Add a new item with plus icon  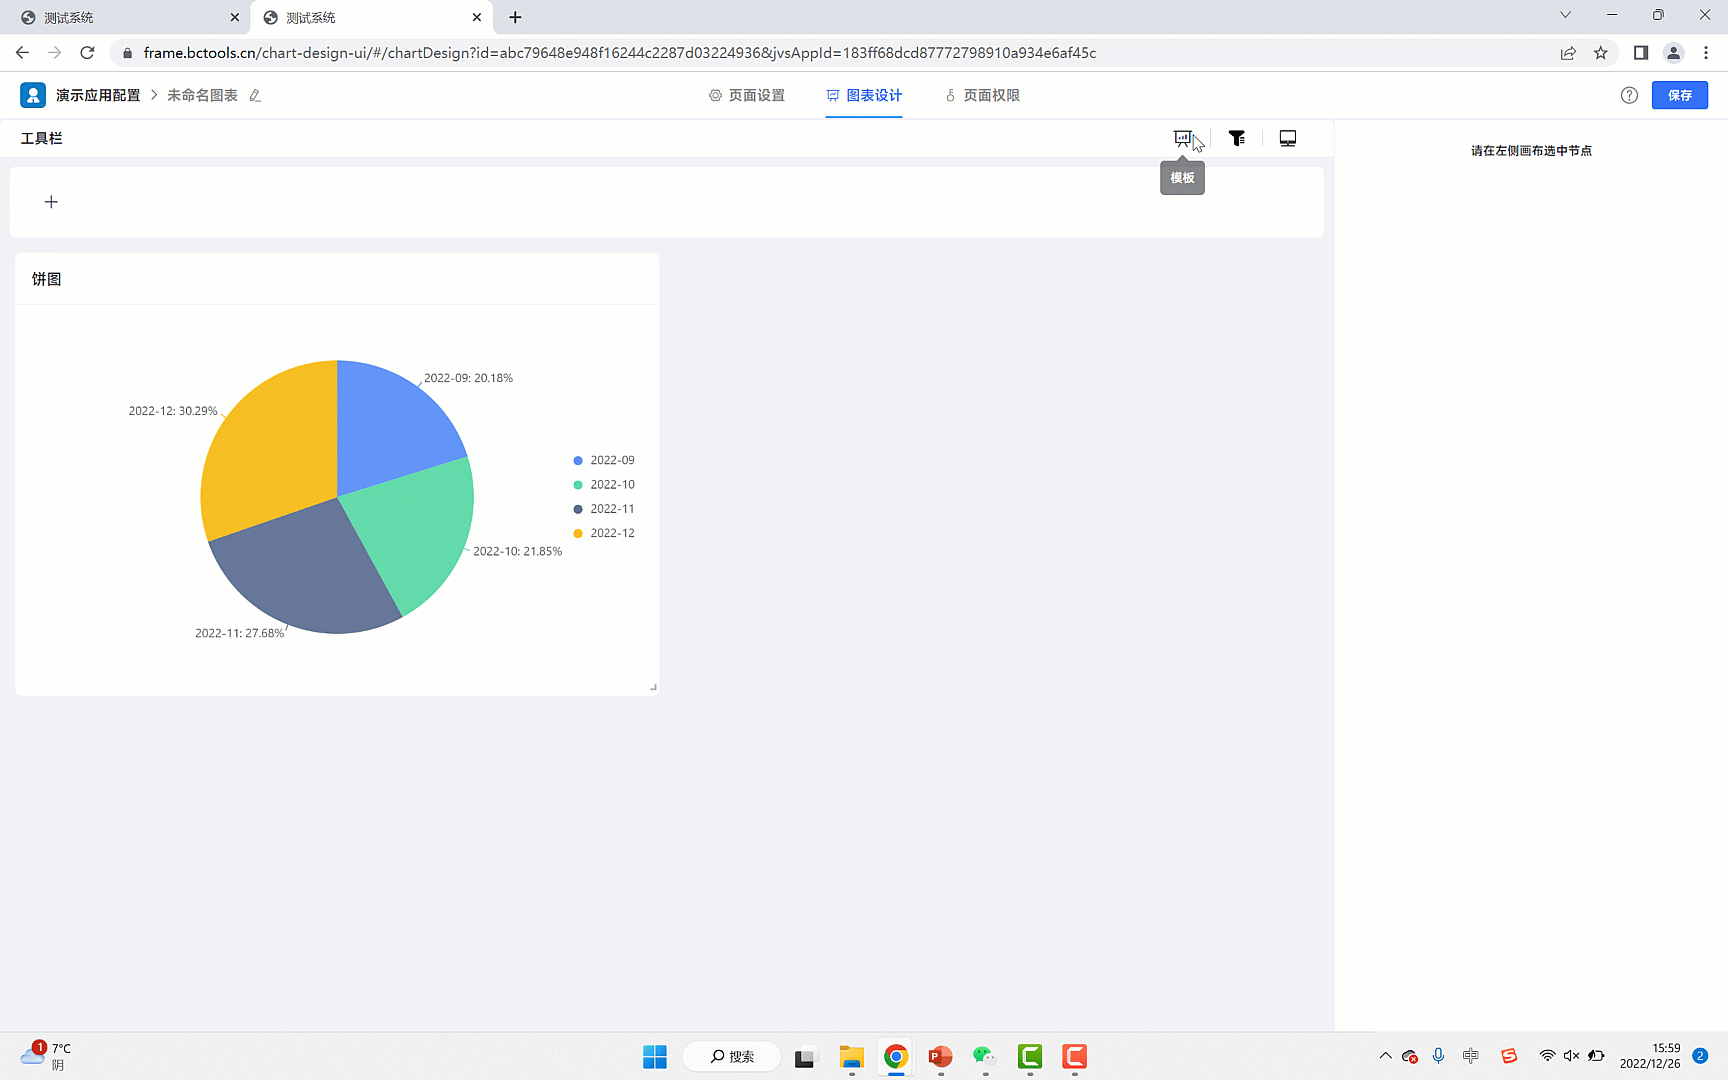click(x=51, y=202)
